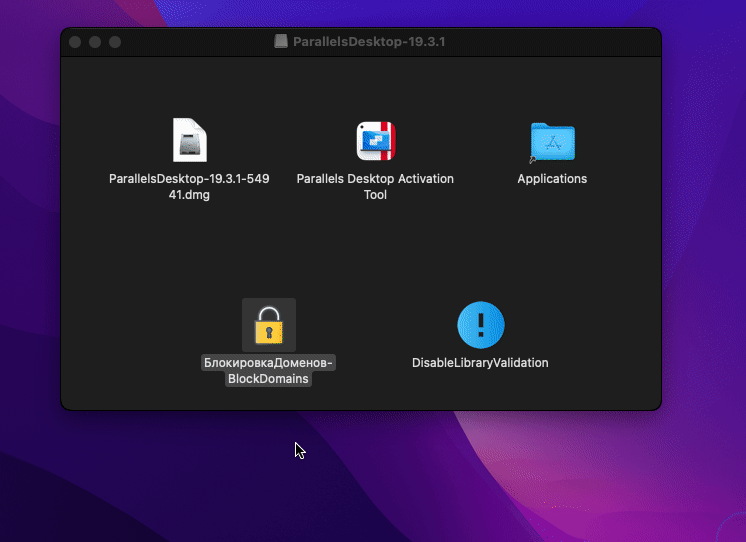Click the Parallels Desktop Activation Tool name label

(375, 187)
